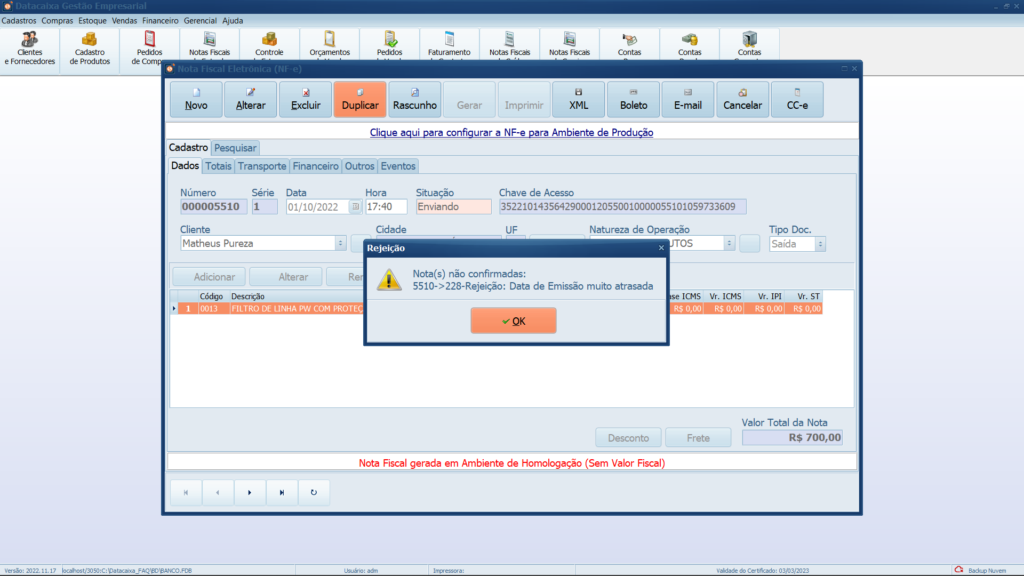Click the CC-e toolbar button

796,99
